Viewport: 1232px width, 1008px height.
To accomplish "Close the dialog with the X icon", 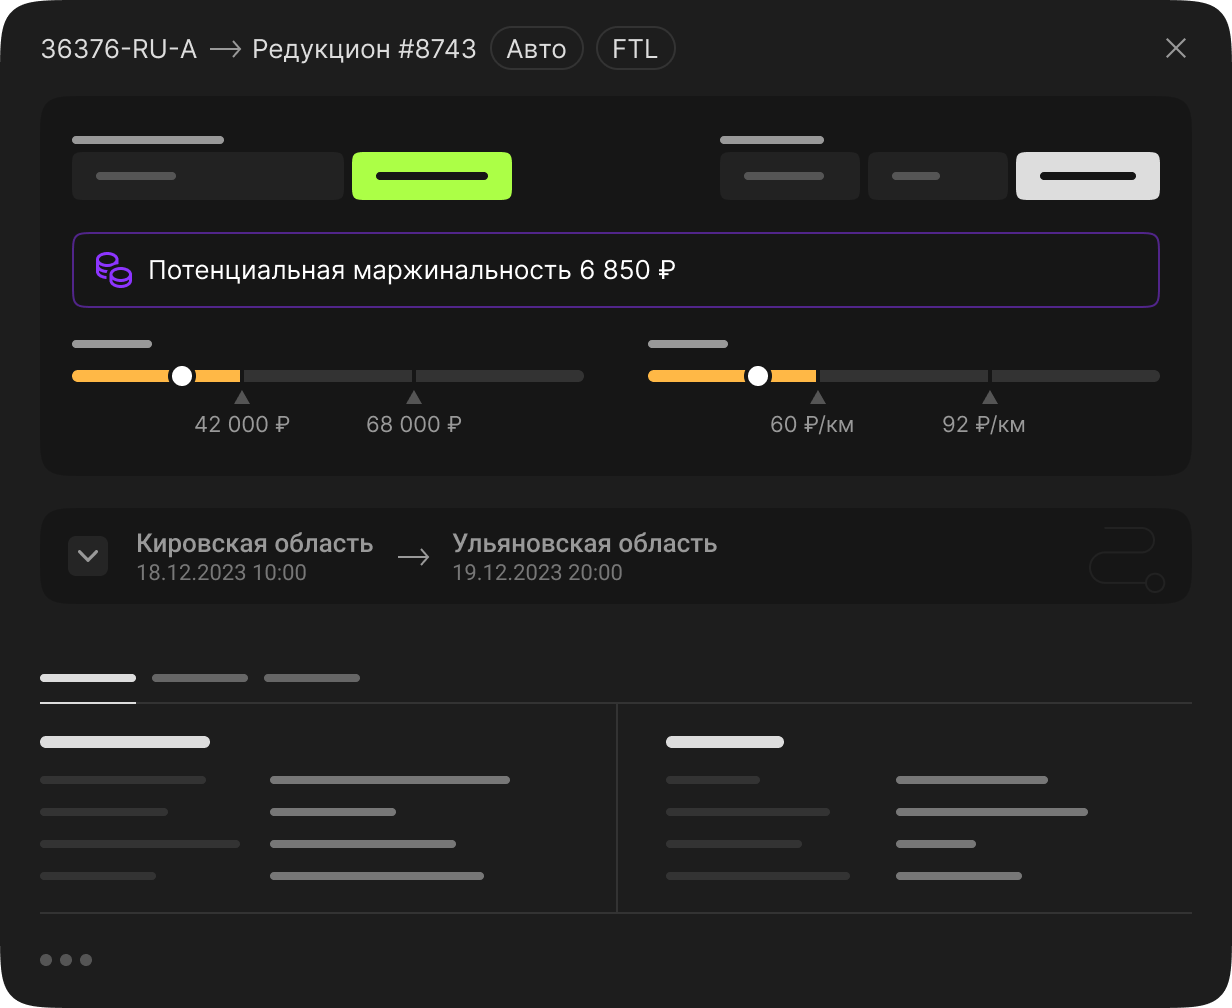I will click(x=1175, y=48).
